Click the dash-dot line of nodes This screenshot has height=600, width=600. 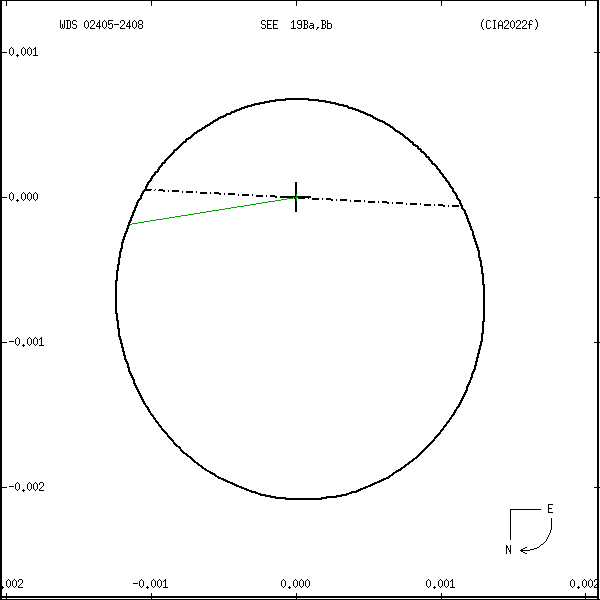pos(302,198)
